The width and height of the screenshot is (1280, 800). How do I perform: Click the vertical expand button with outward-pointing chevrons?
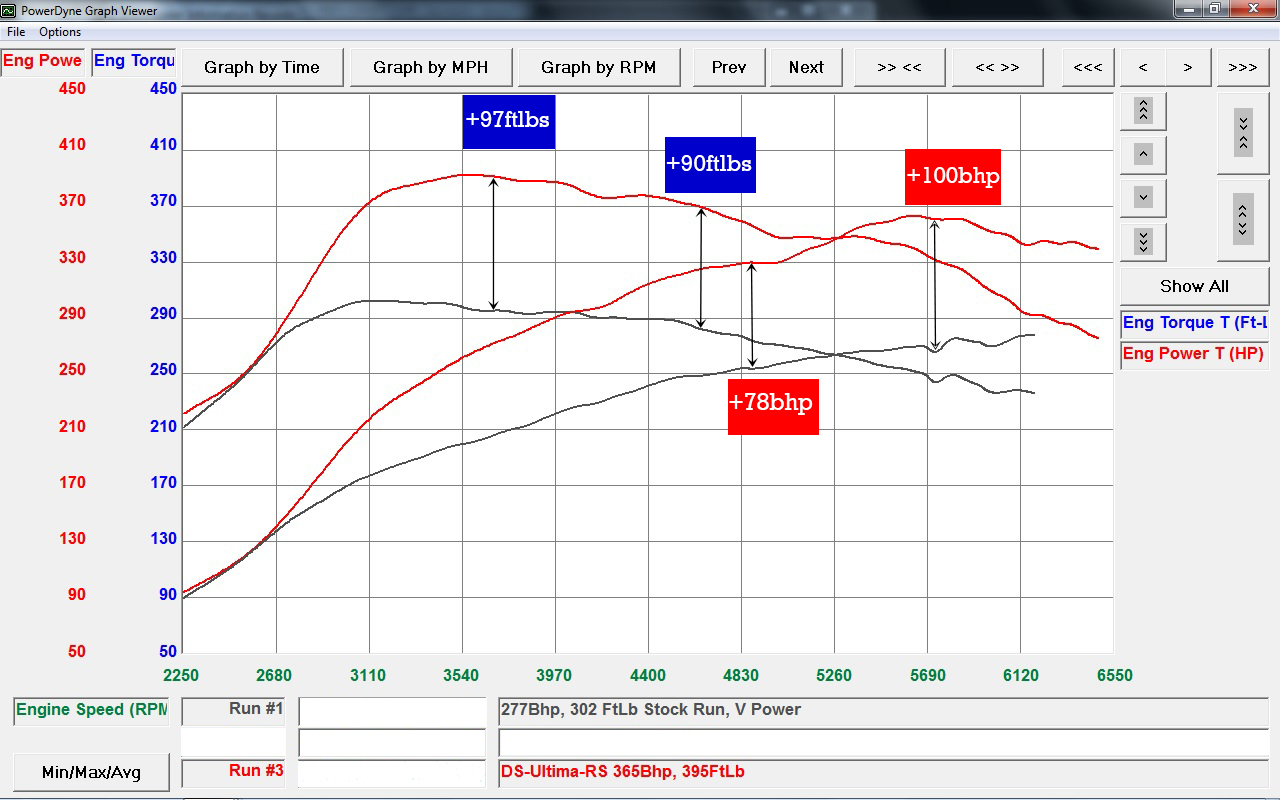(1243, 220)
